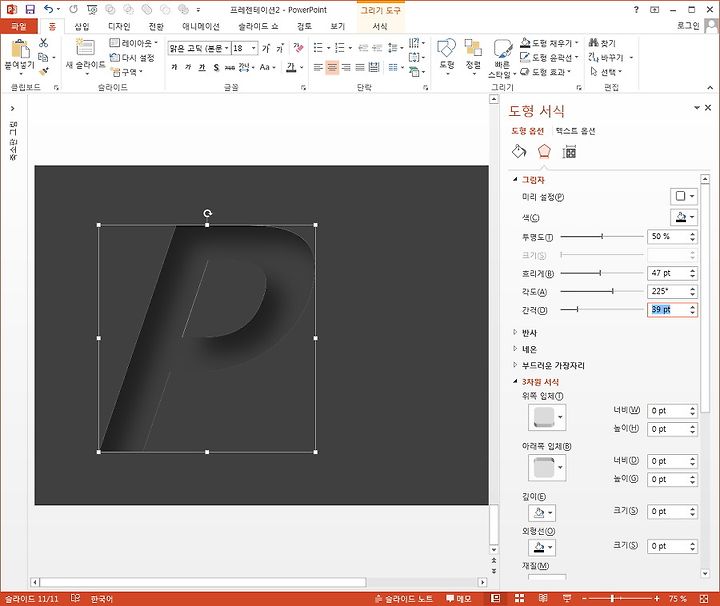Open the Arrange (정렬) icon
The image size is (720, 606).
pos(473,48)
